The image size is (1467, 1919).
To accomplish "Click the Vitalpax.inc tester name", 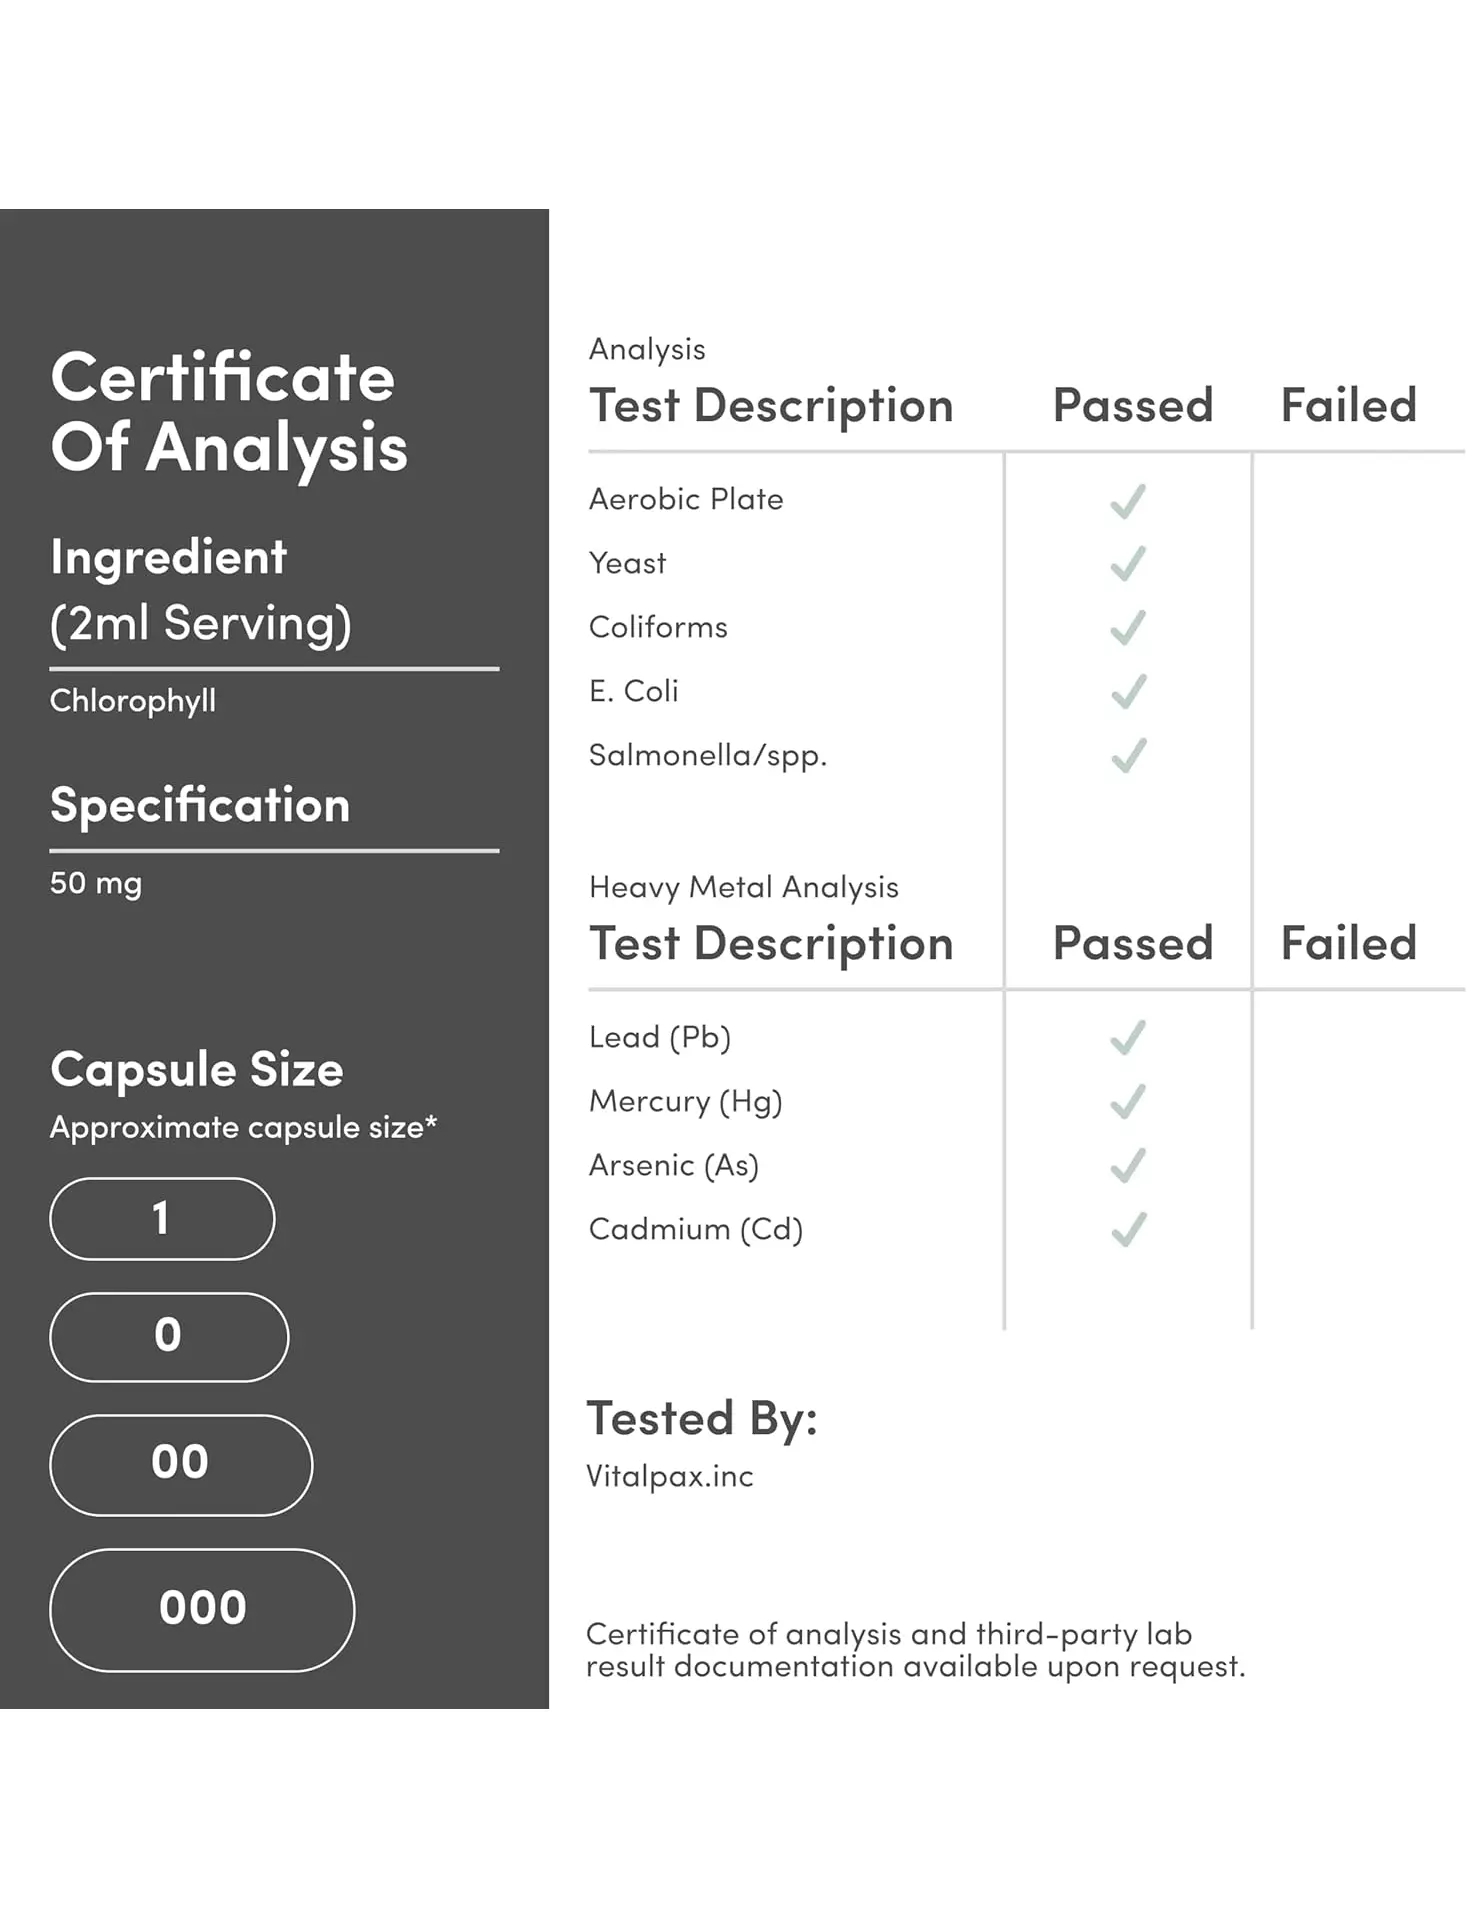I will [669, 1476].
